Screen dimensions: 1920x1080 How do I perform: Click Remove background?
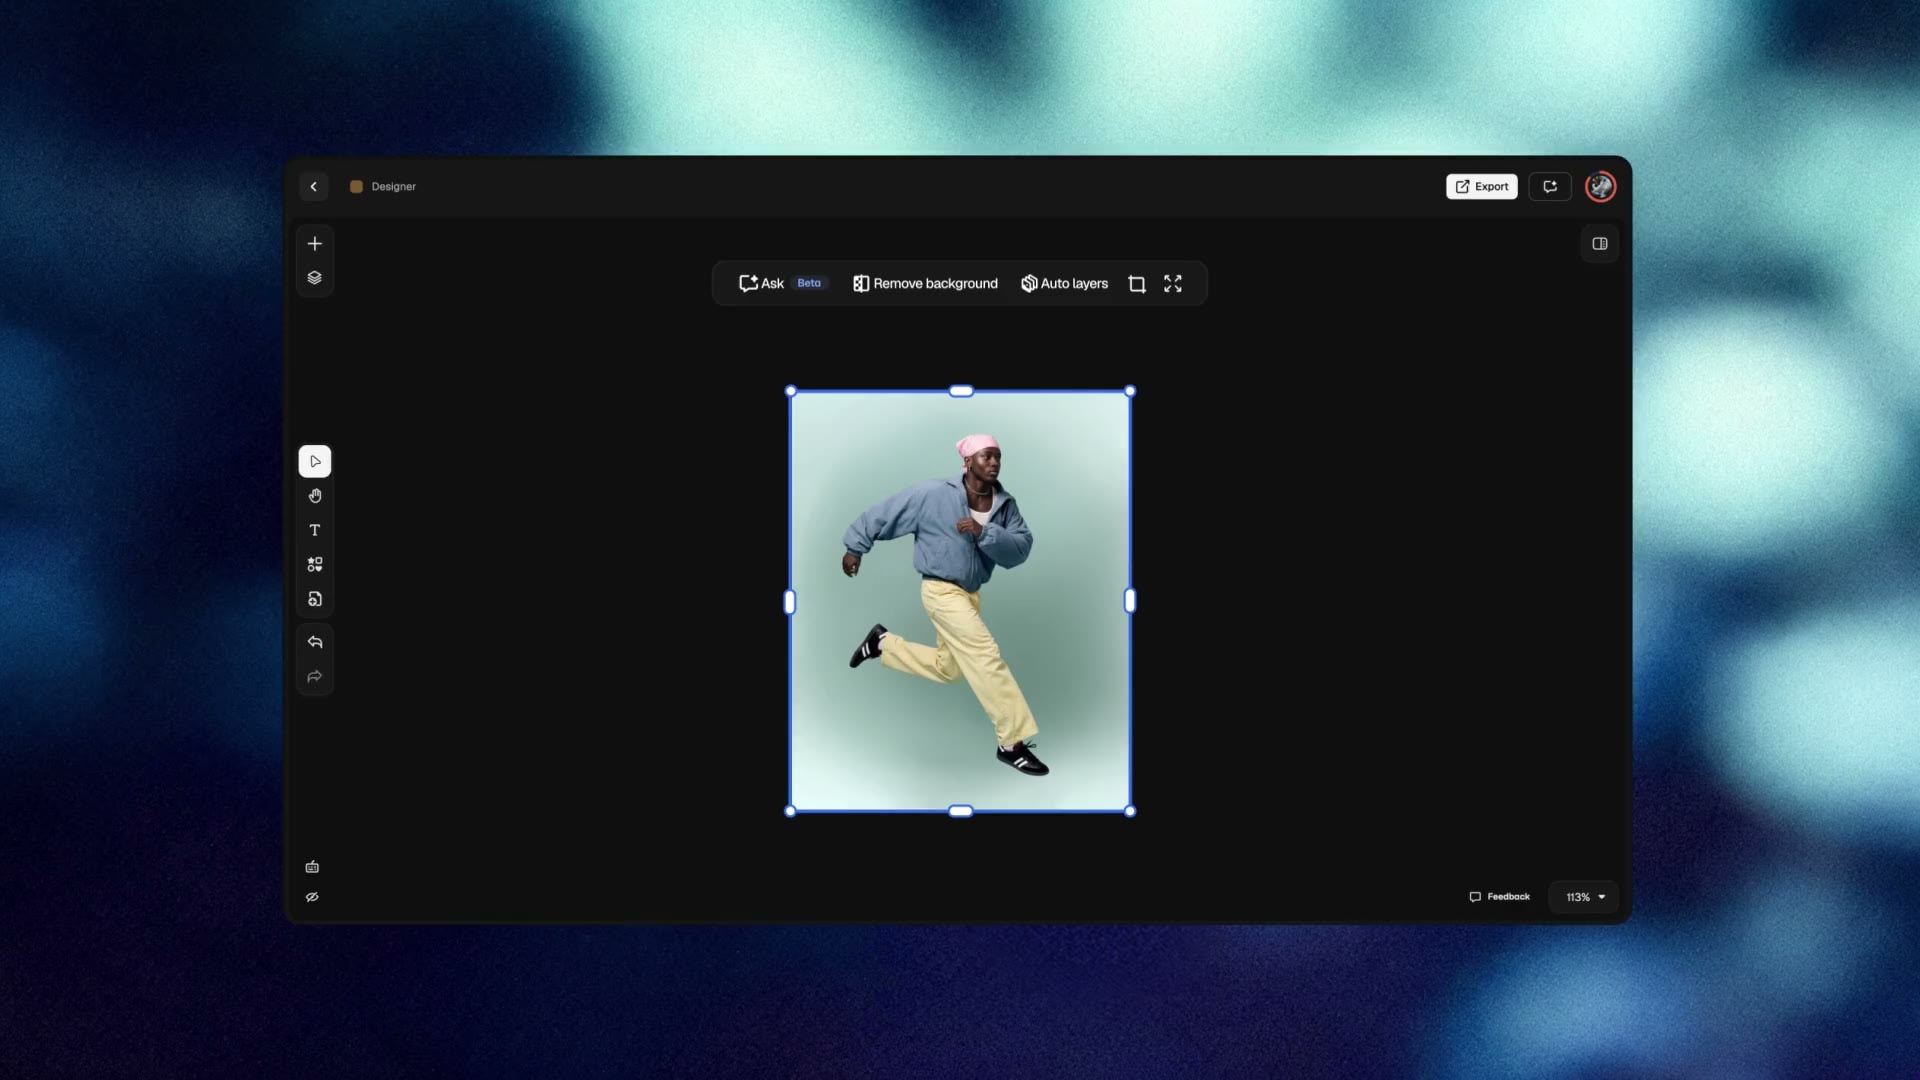(x=925, y=284)
